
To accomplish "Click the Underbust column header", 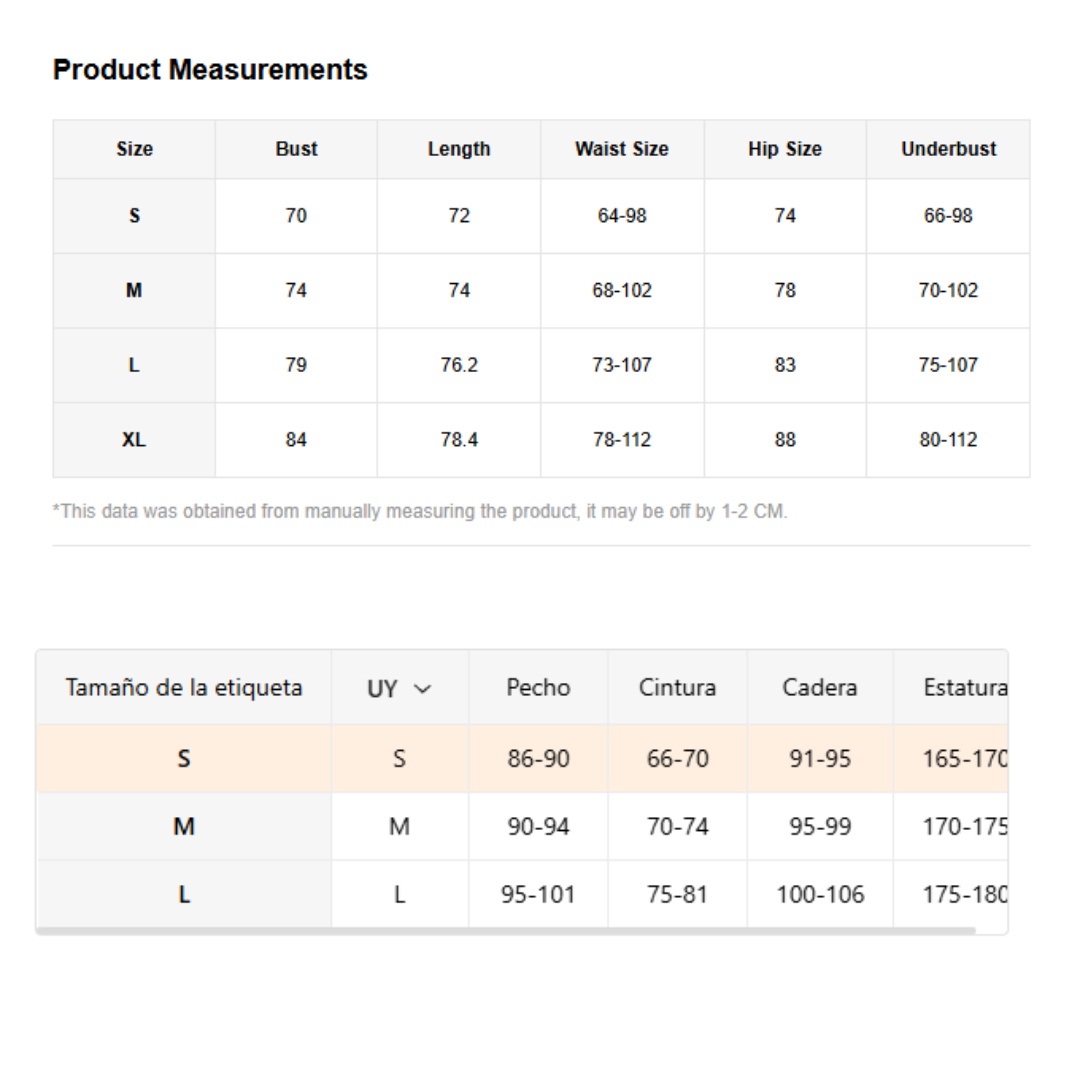I will (948, 149).
